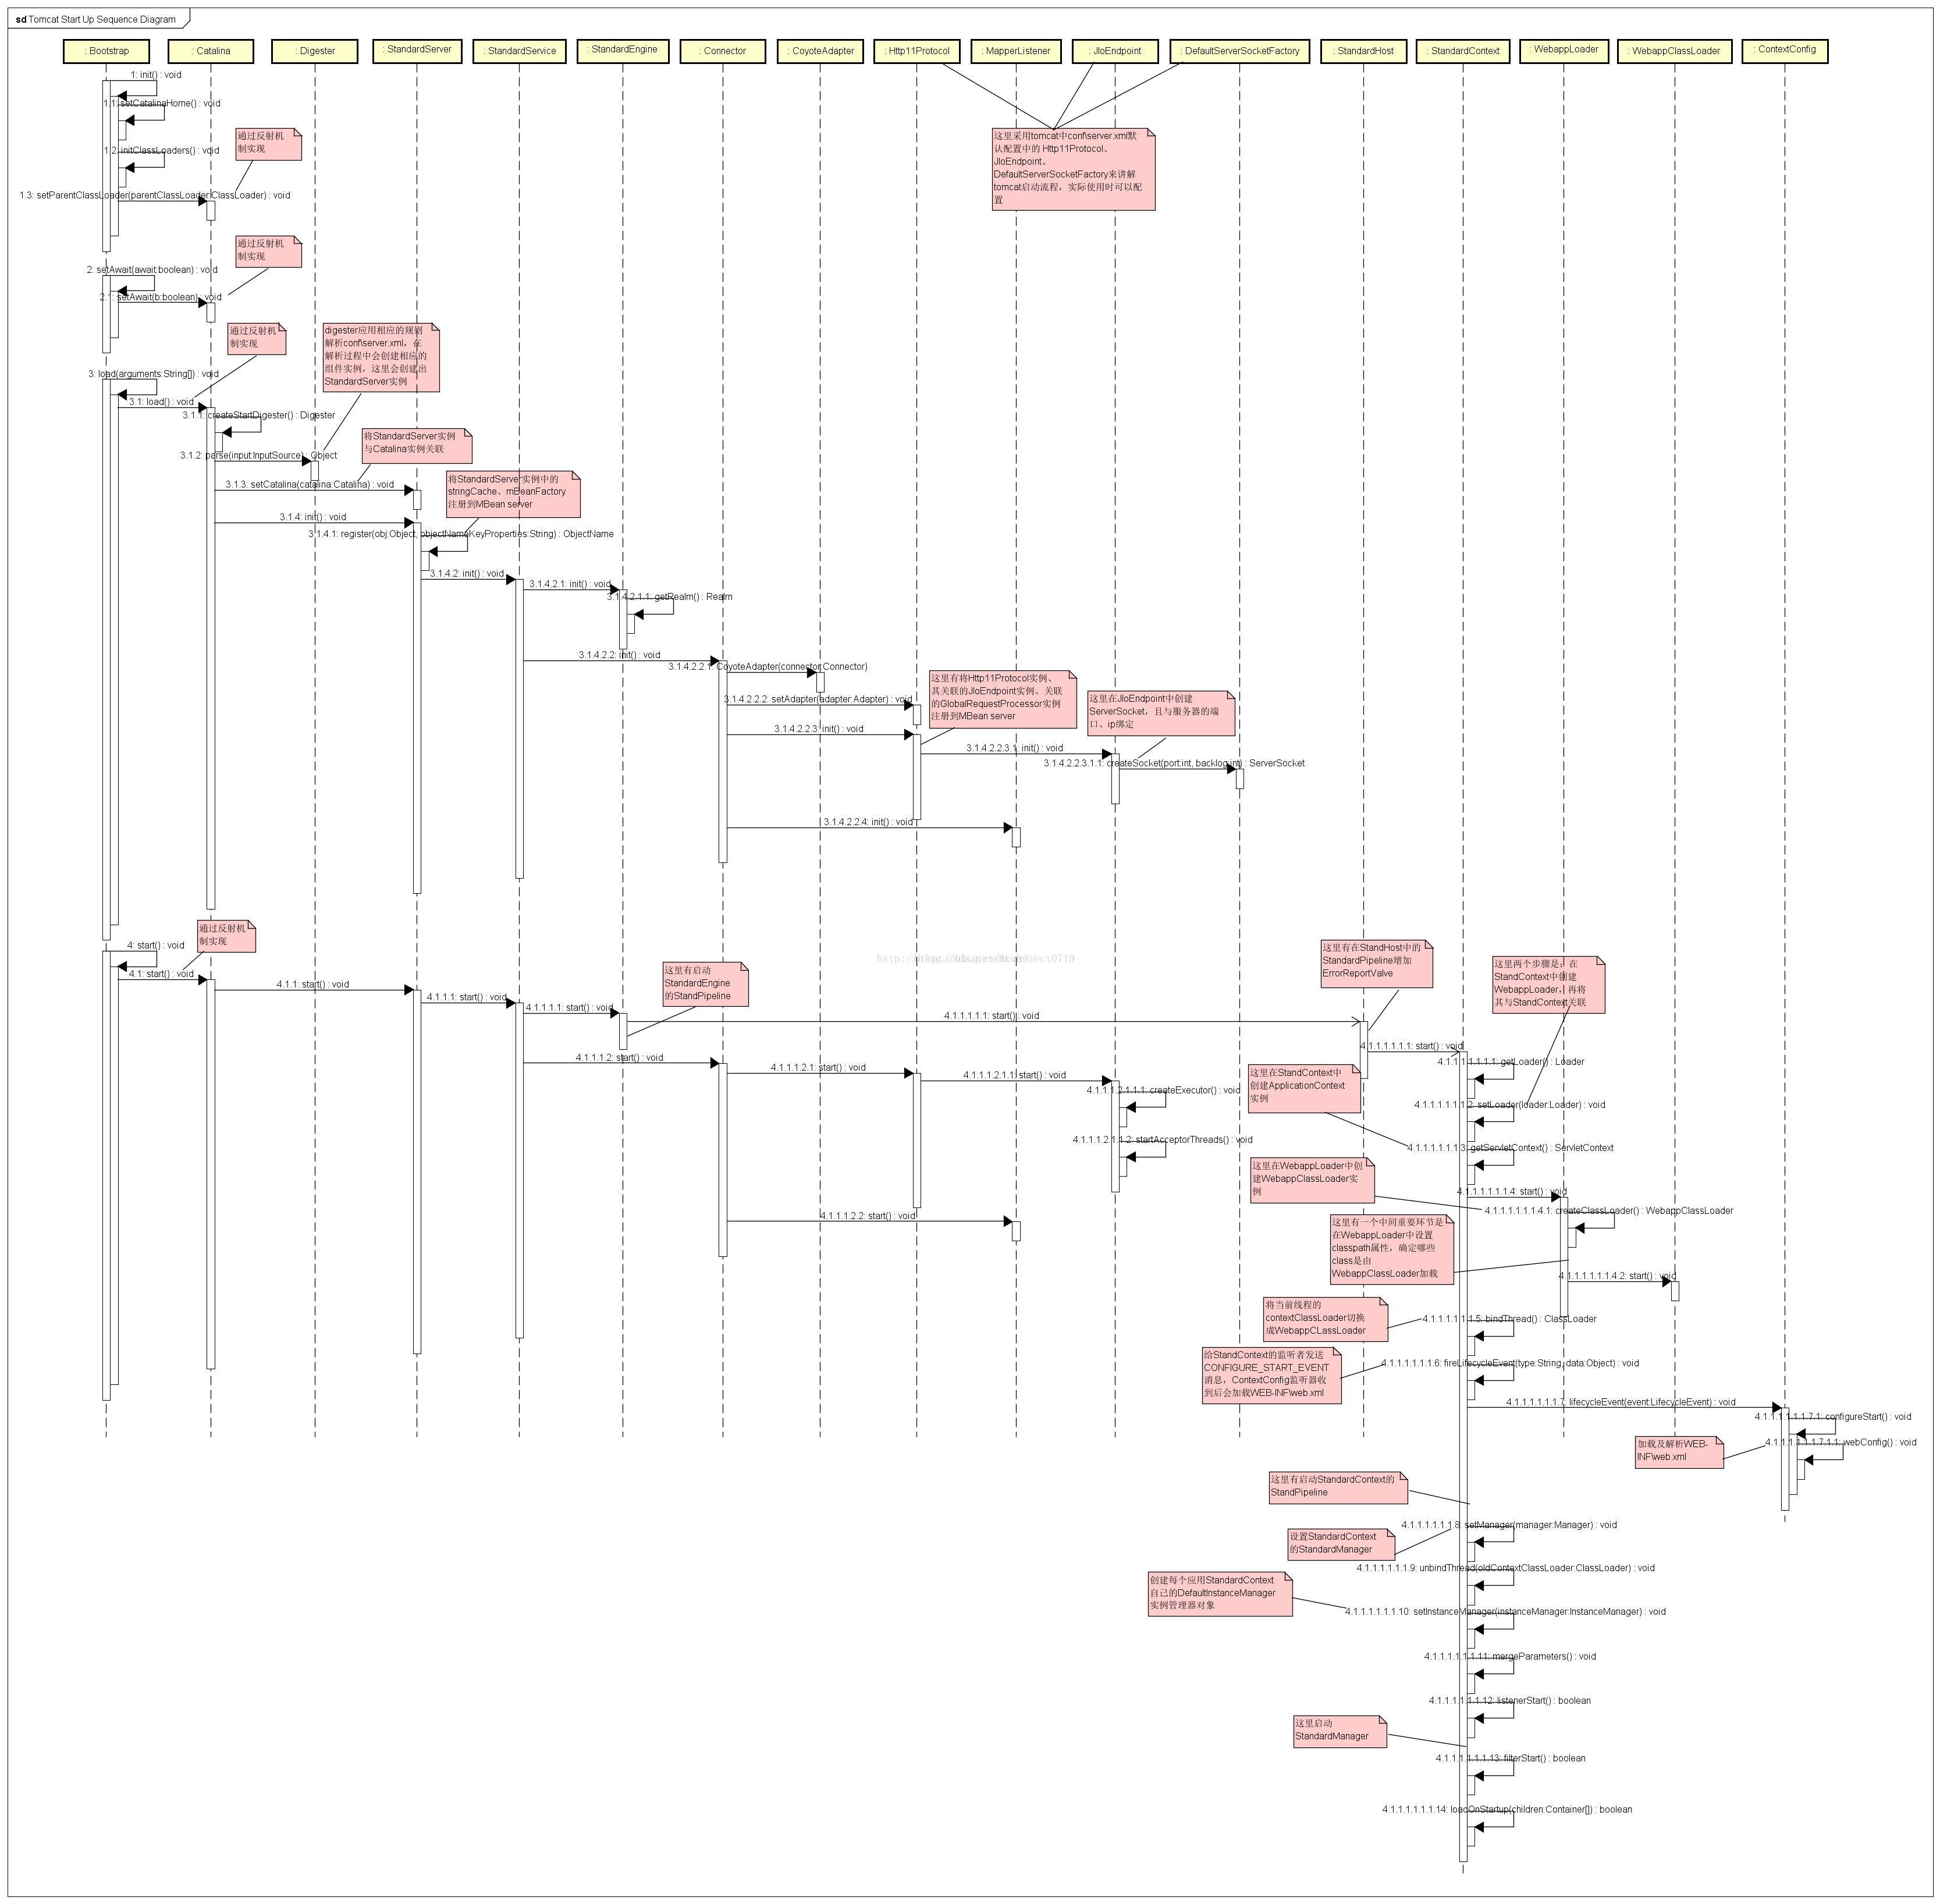Select message '1.3: setParentClassLoader'
This screenshot has height=1904, width=1940.
click(x=155, y=196)
